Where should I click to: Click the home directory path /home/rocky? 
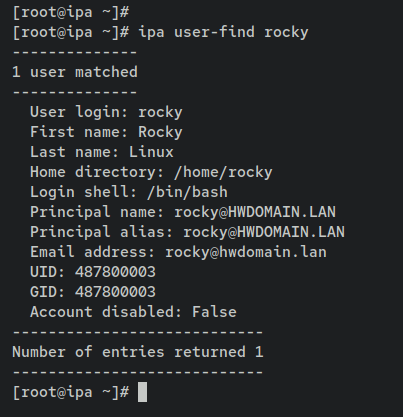(x=223, y=172)
